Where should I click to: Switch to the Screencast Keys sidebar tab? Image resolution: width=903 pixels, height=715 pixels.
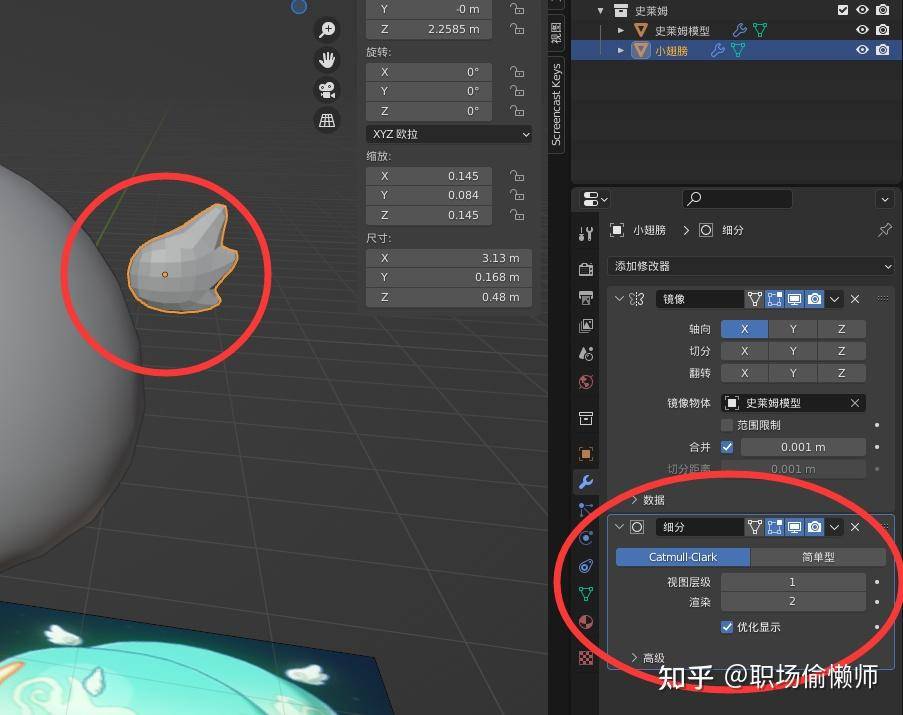(x=556, y=104)
